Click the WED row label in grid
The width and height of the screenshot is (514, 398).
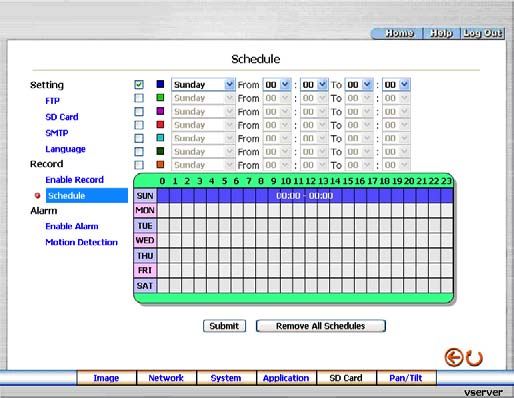[145, 240]
